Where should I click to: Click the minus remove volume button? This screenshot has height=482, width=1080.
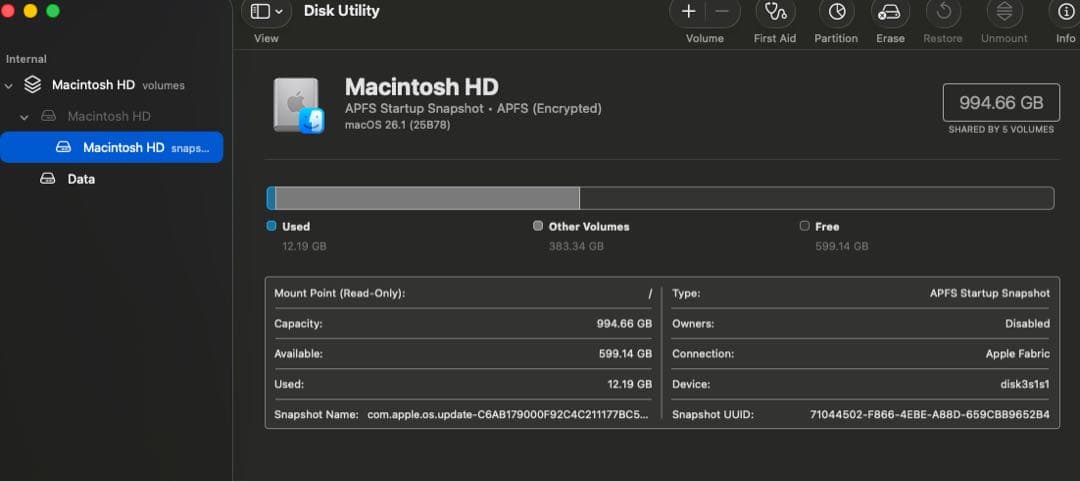click(x=722, y=12)
